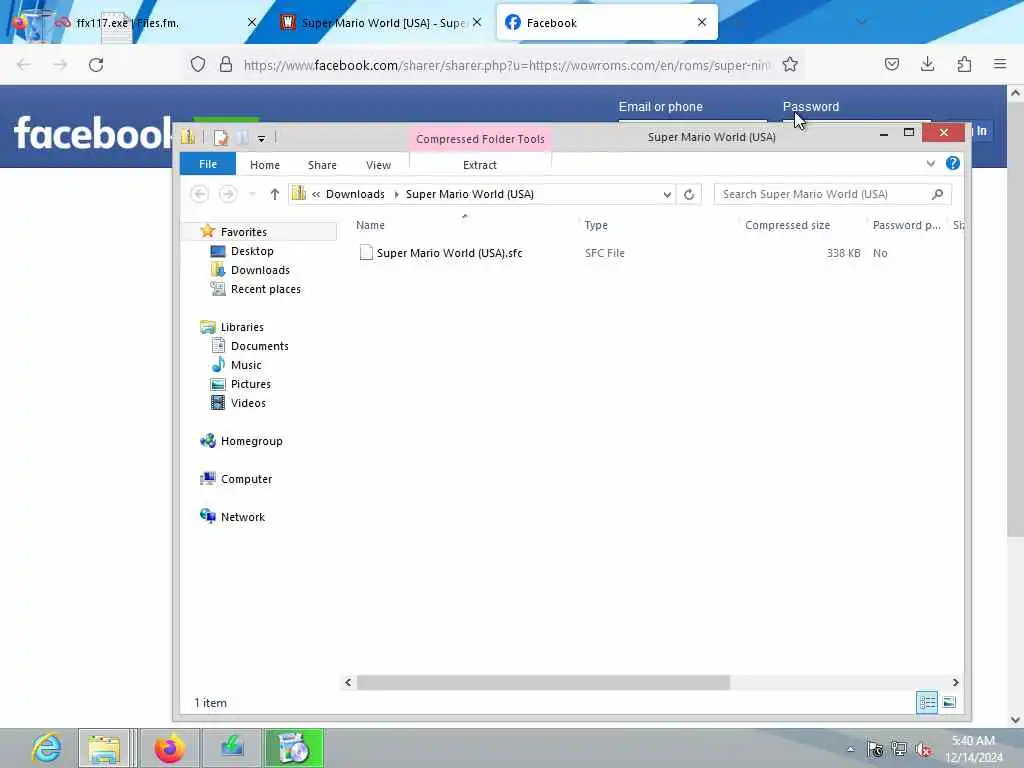Open Quick Access Toolbar customize dropdown
The image size is (1024, 768).
[x=261, y=138]
